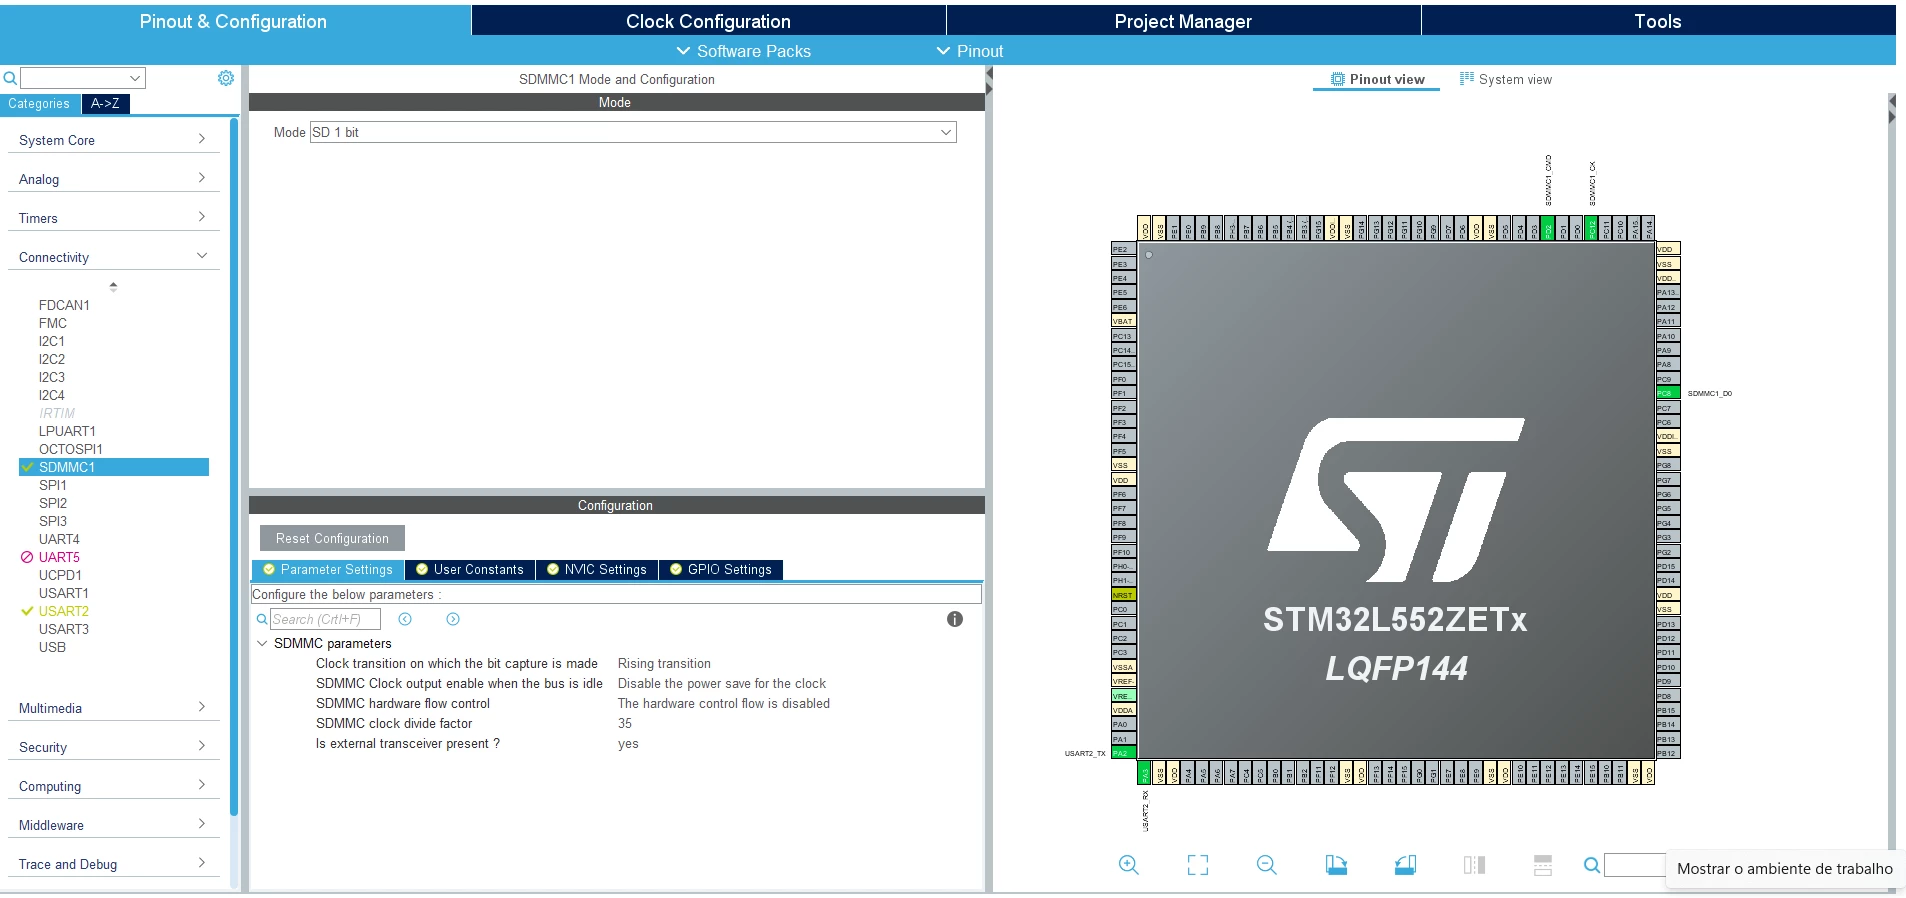Click the external transceiver value 'yes'
Image resolution: width=1906 pixels, height=898 pixels.
[x=628, y=743]
